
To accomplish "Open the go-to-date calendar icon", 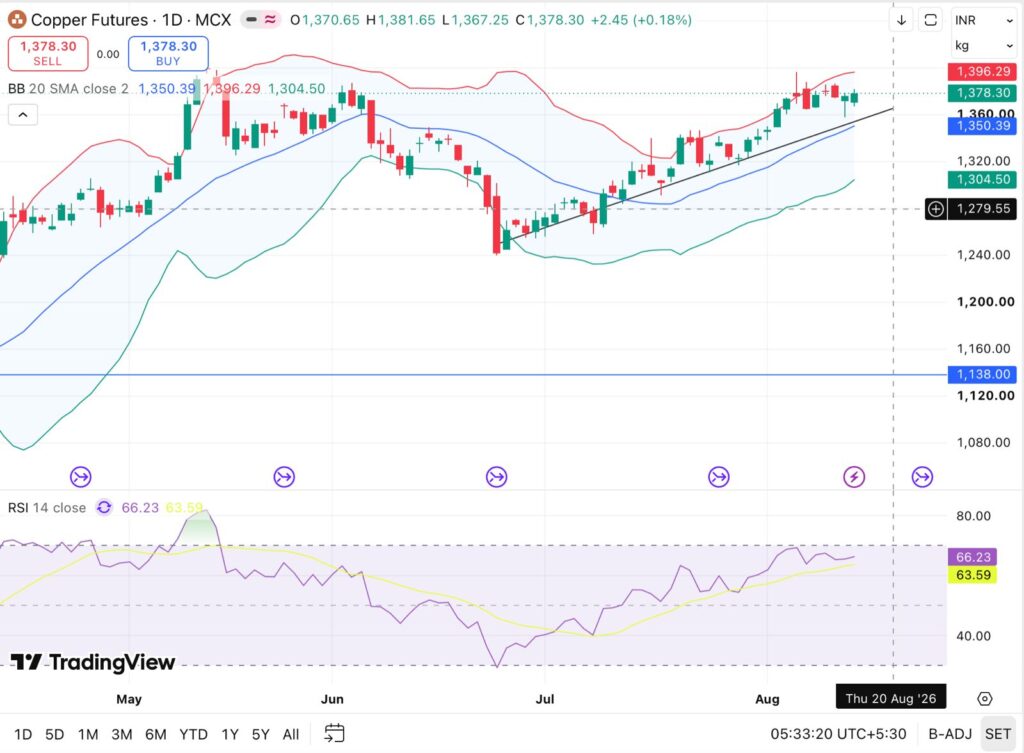I will tap(334, 733).
